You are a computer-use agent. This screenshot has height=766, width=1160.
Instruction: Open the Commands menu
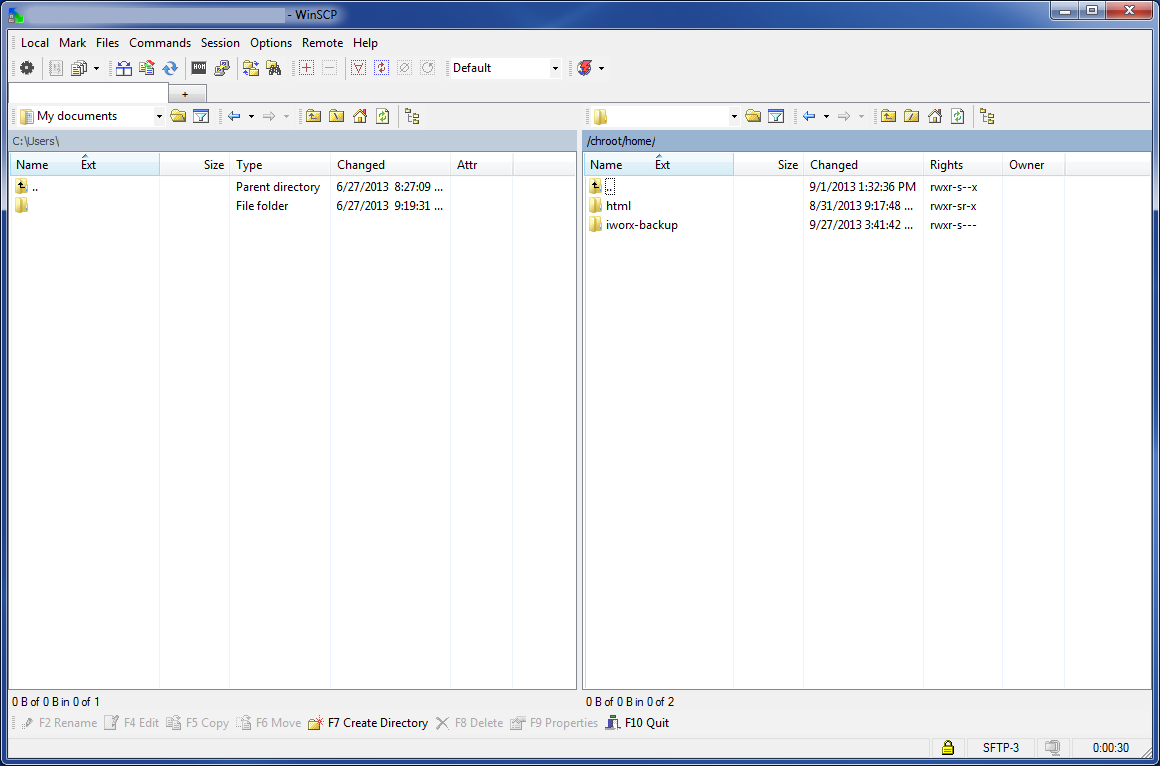(x=160, y=43)
